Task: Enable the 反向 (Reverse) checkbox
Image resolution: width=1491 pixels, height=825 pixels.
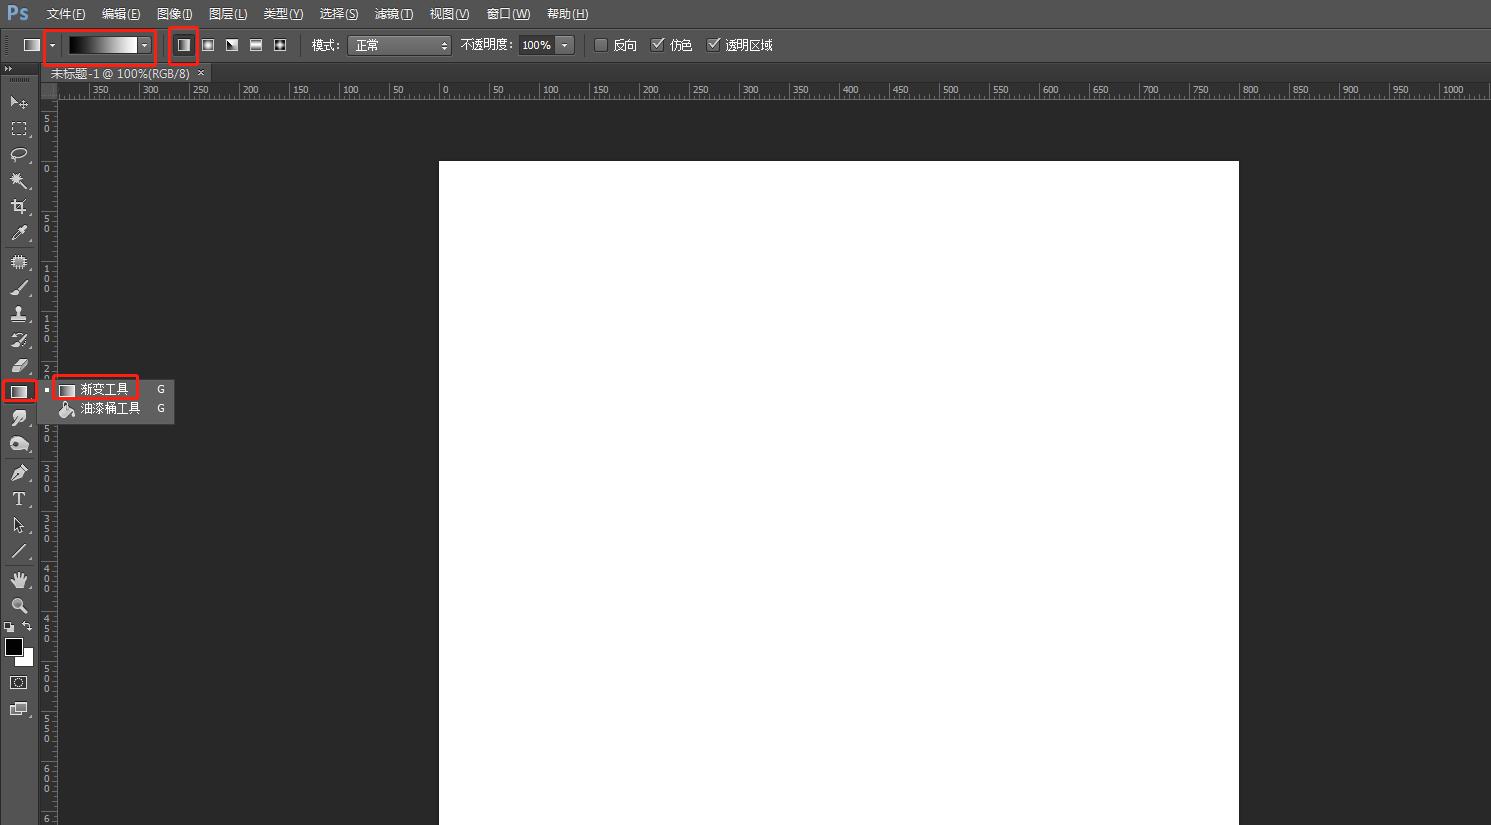Action: click(601, 45)
